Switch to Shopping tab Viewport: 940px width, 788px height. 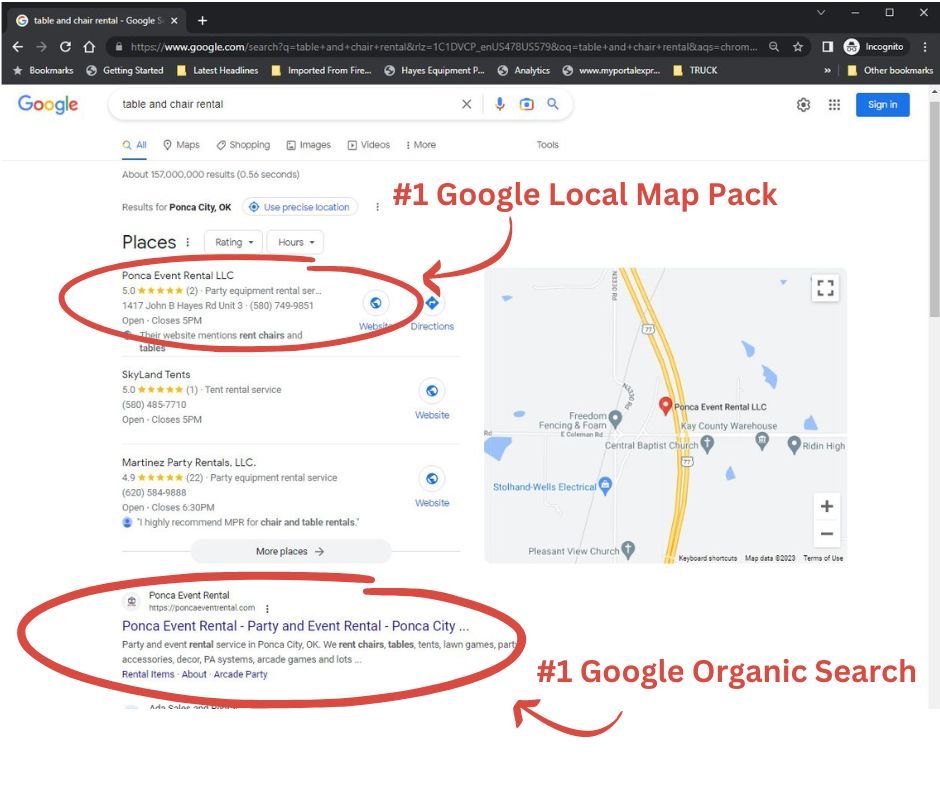[243, 145]
